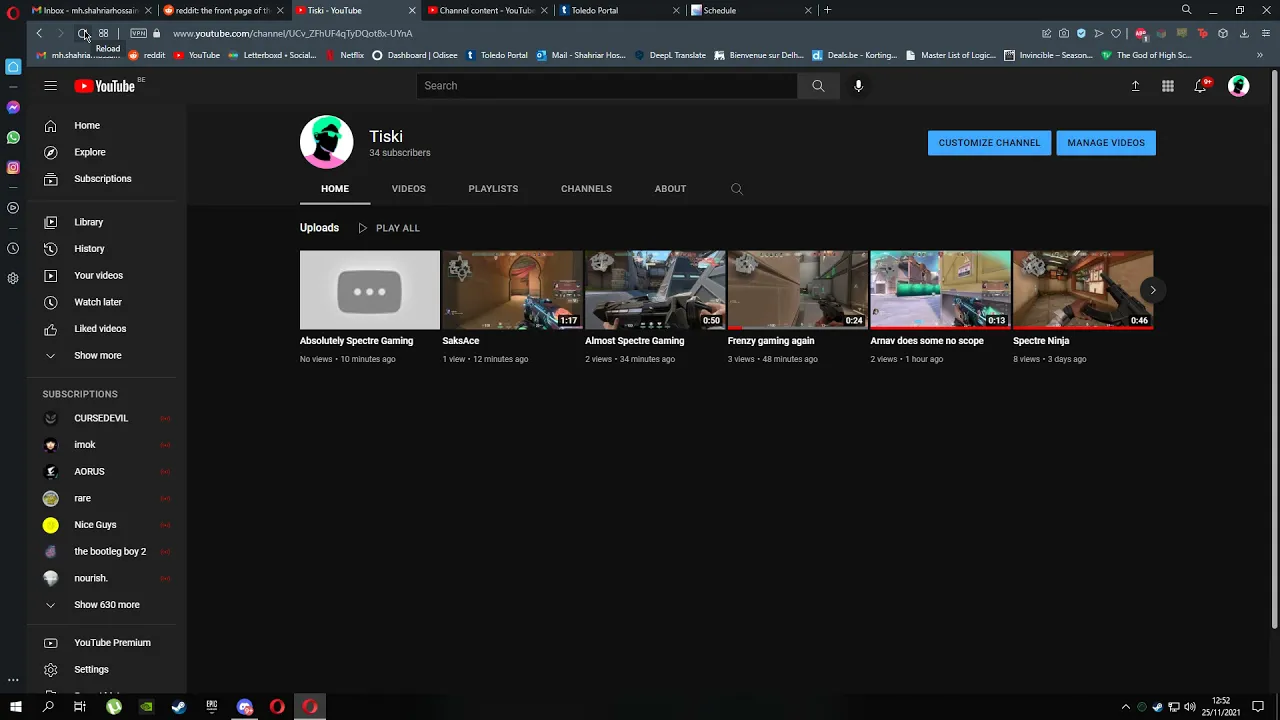Open a new browser tab
The height and width of the screenshot is (720, 1280).
pos(827,10)
